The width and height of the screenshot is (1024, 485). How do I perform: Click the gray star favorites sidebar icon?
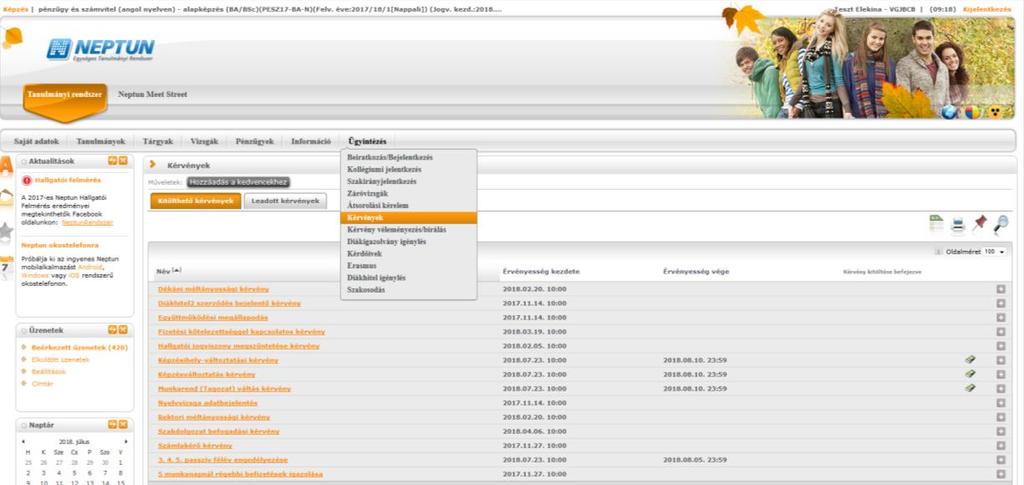tap(6, 230)
